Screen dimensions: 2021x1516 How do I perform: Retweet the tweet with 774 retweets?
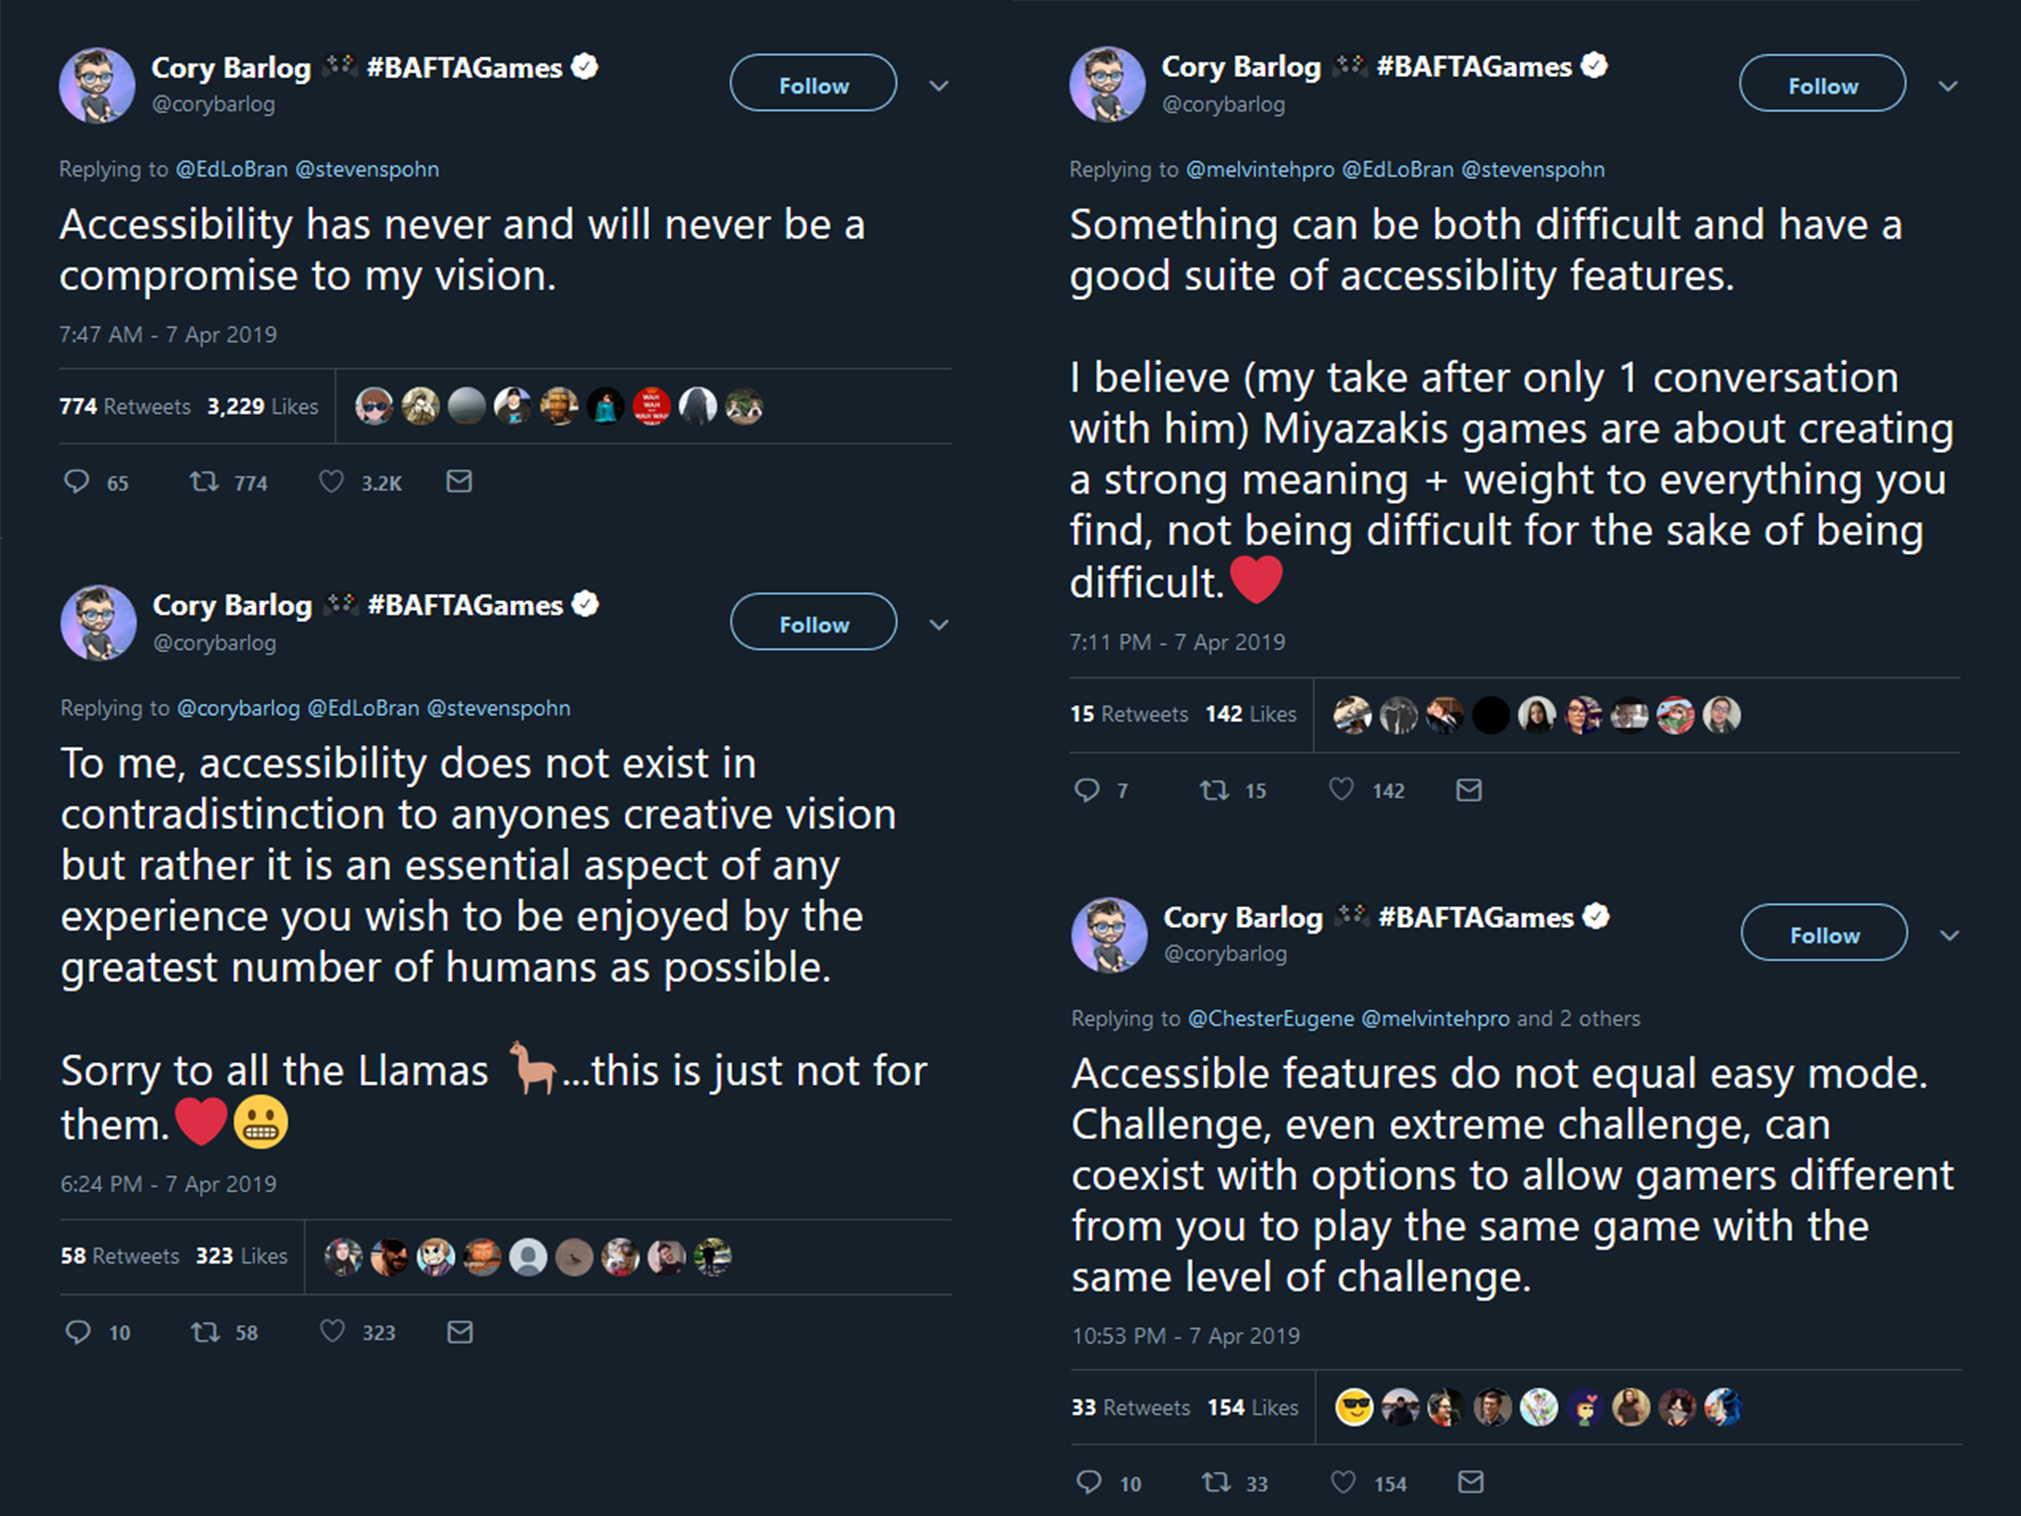[x=205, y=483]
